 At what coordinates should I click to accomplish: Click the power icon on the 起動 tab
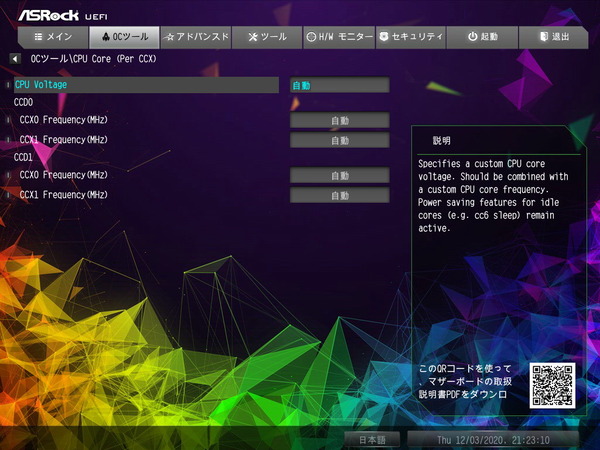(x=472, y=37)
